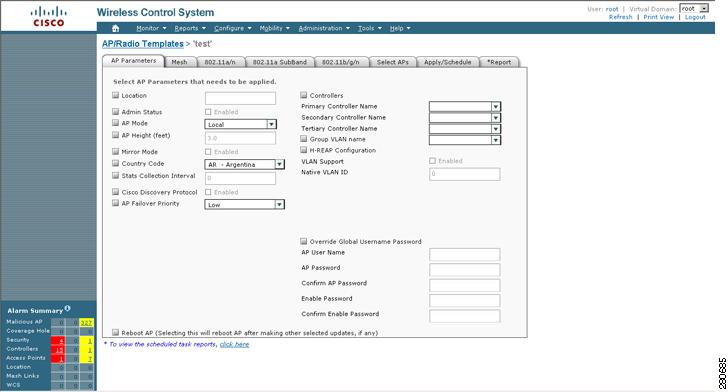
Task: Switch to the Apply/Schedule tab
Action: tap(448, 62)
